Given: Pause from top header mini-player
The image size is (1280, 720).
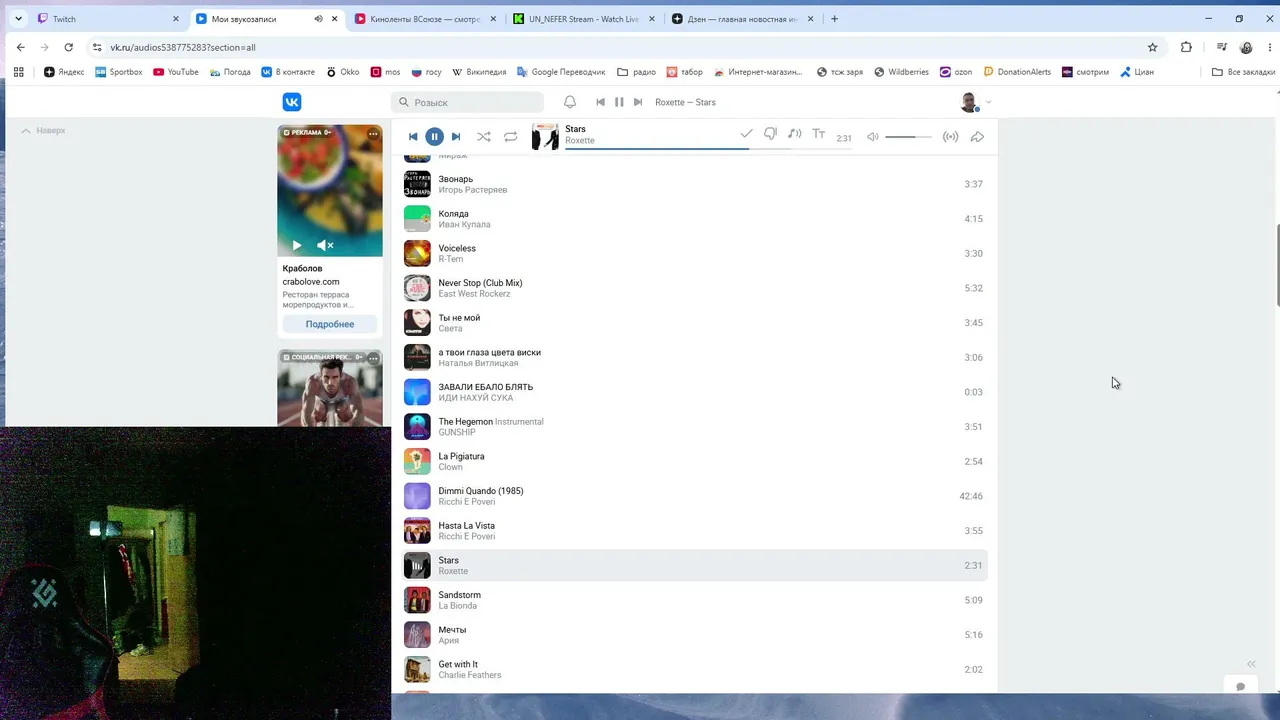Looking at the screenshot, I should (x=619, y=102).
